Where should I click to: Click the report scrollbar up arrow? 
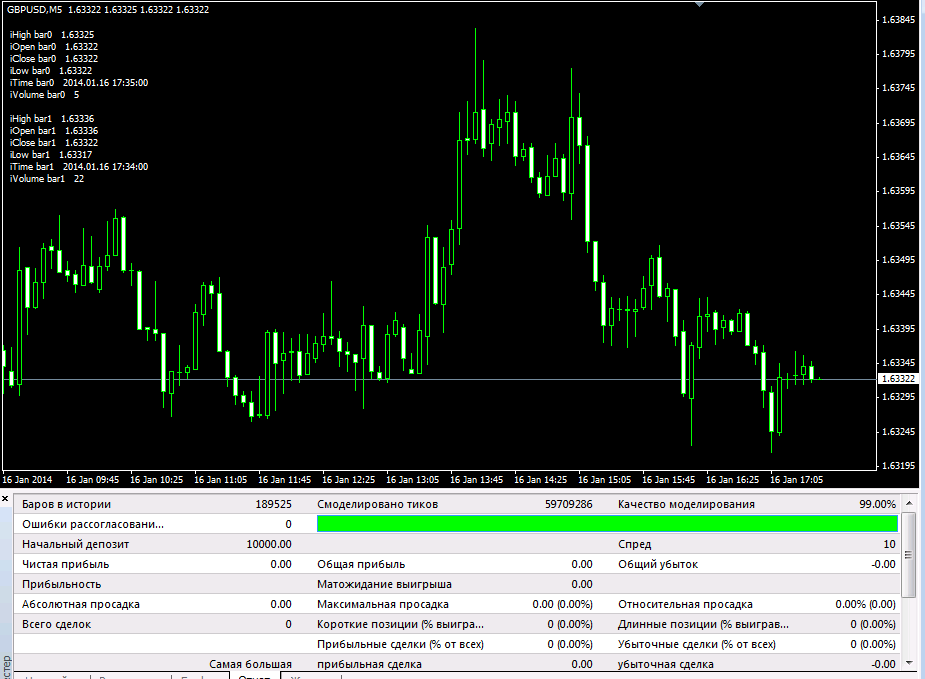pyautogui.click(x=909, y=503)
